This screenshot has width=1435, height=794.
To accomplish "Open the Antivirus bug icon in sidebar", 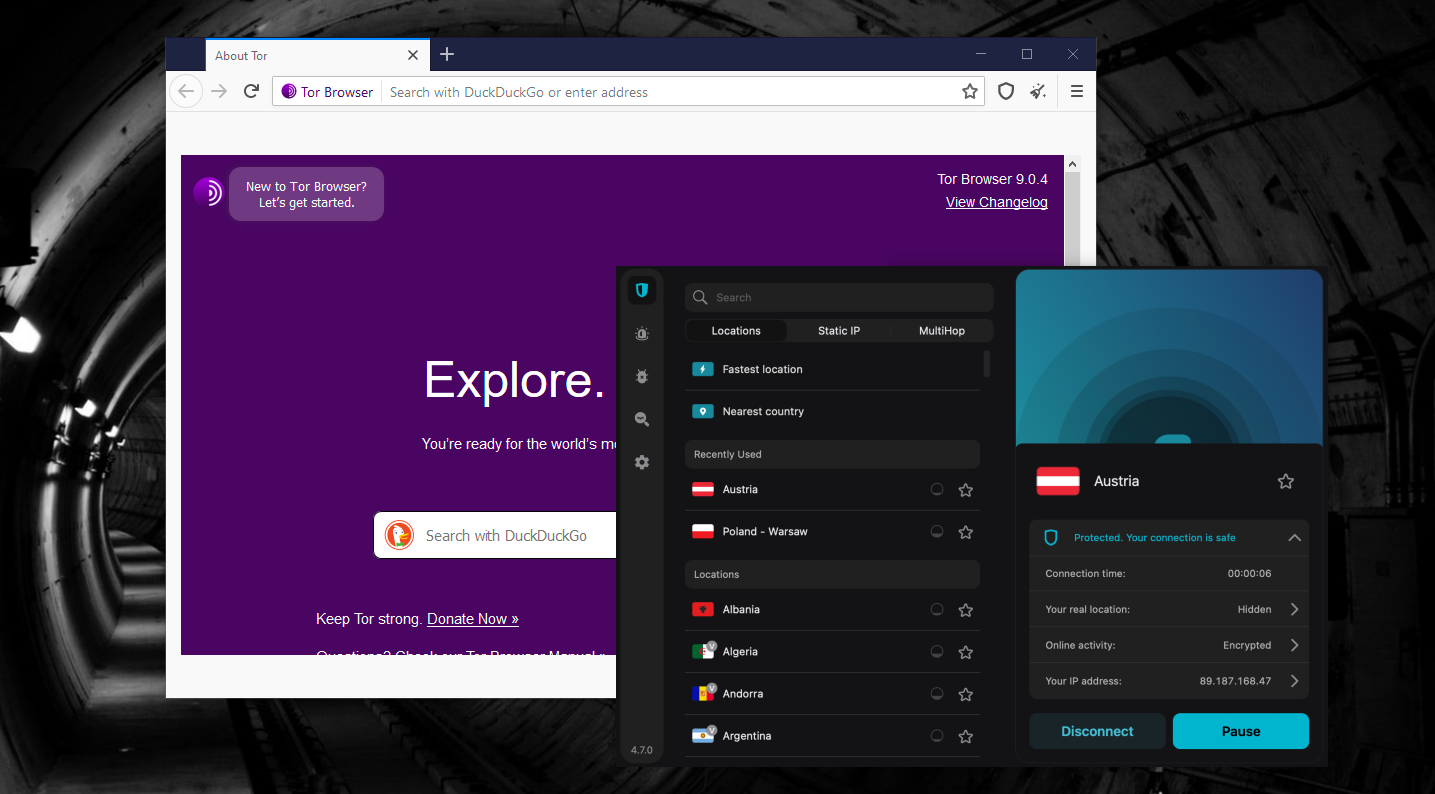I will 642,377.
